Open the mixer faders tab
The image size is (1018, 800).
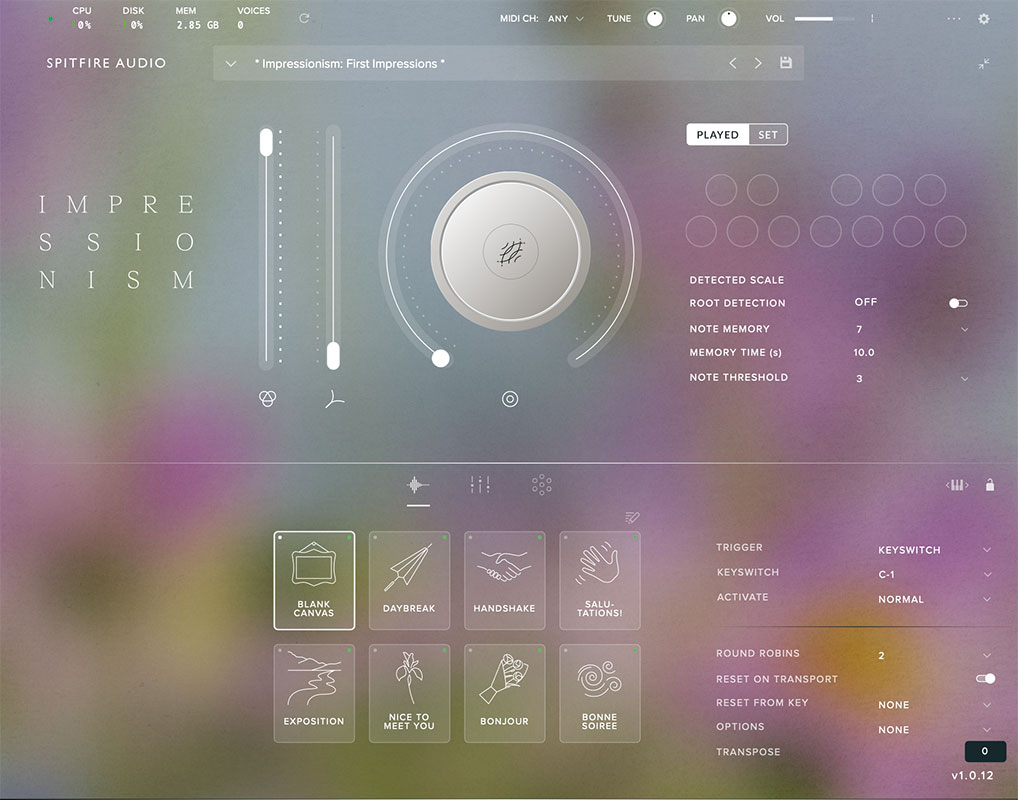click(x=480, y=484)
